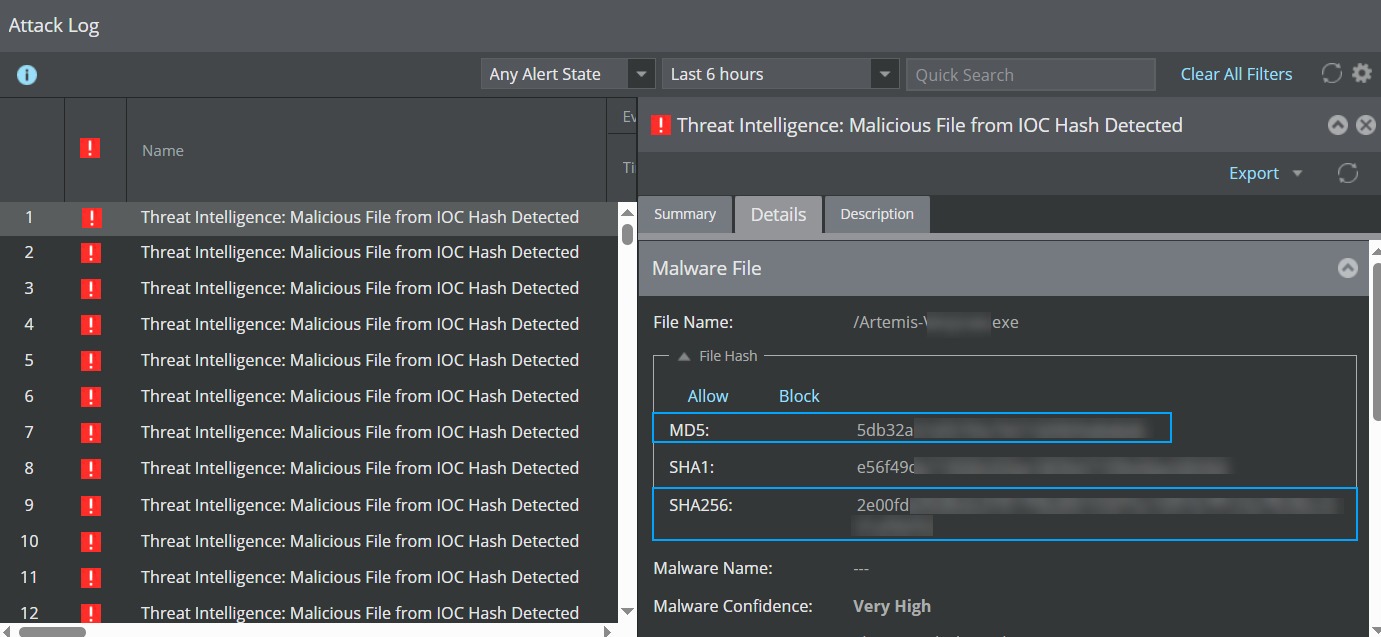Click the alert severity column header icon
The width and height of the screenshot is (1381, 637).
tap(90, 148)
